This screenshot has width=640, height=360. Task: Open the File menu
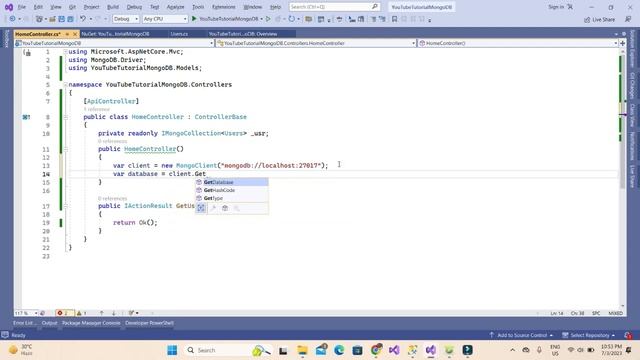(x=22, y=7)
